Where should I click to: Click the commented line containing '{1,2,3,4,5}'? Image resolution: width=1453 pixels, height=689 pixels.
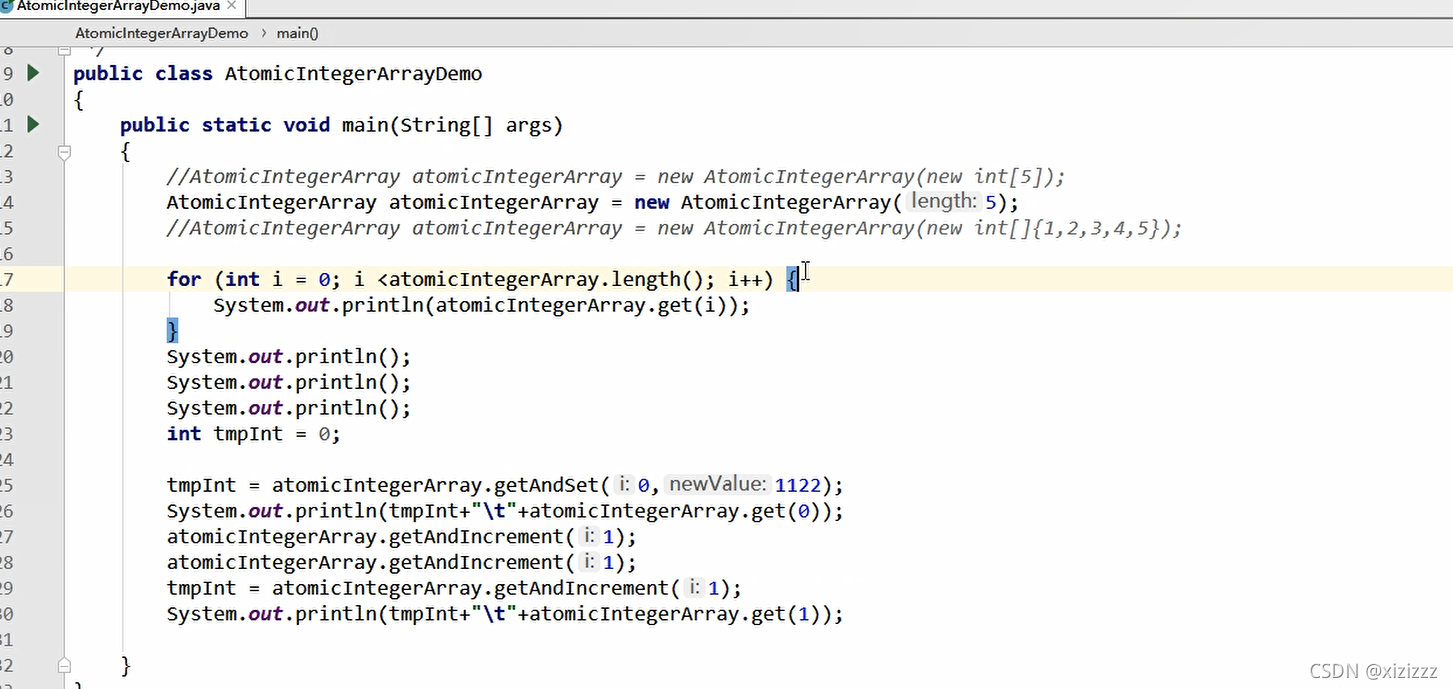(674, 228)
